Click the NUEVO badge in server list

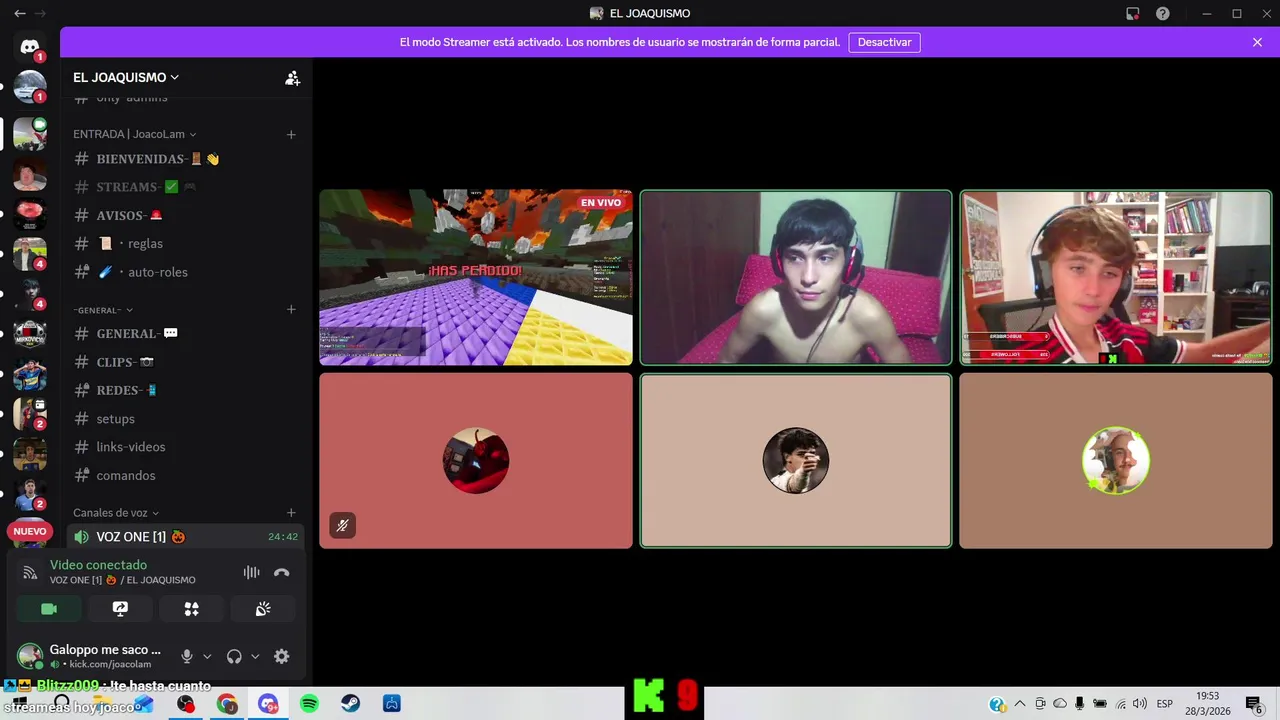(x=30, y=531)
